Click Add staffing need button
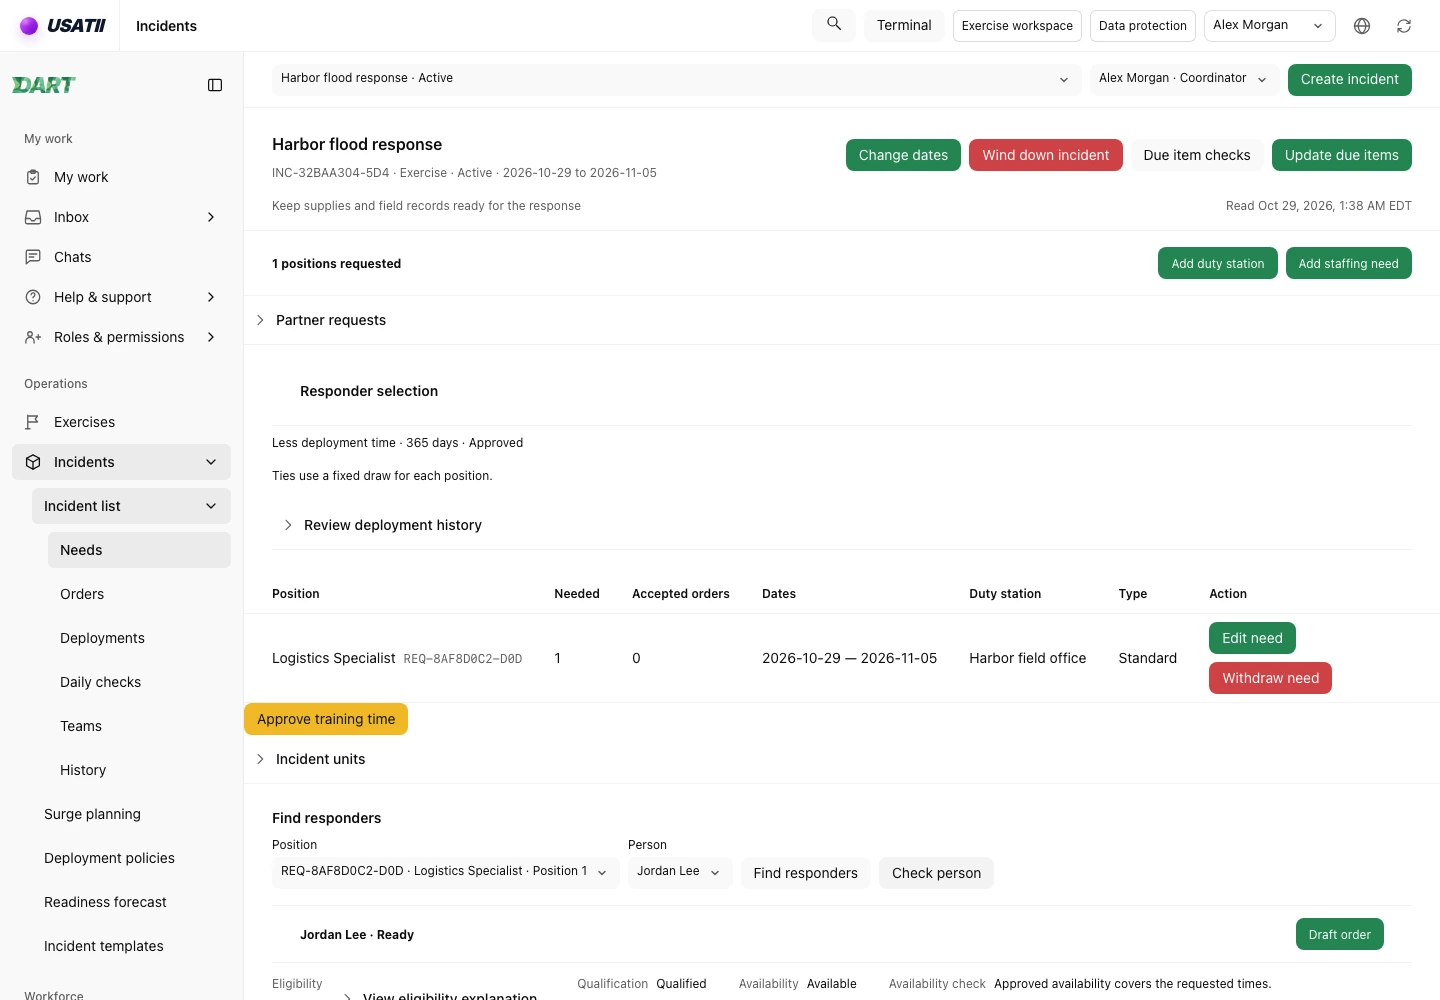Image resolution: width=1440 pixels, height=1000 pixels. click(1348, 263)
